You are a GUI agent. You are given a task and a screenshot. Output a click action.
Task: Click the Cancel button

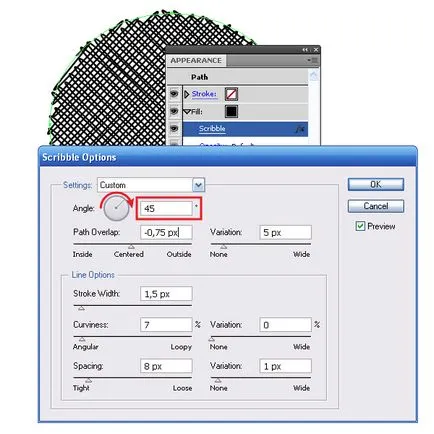[376, 206]
